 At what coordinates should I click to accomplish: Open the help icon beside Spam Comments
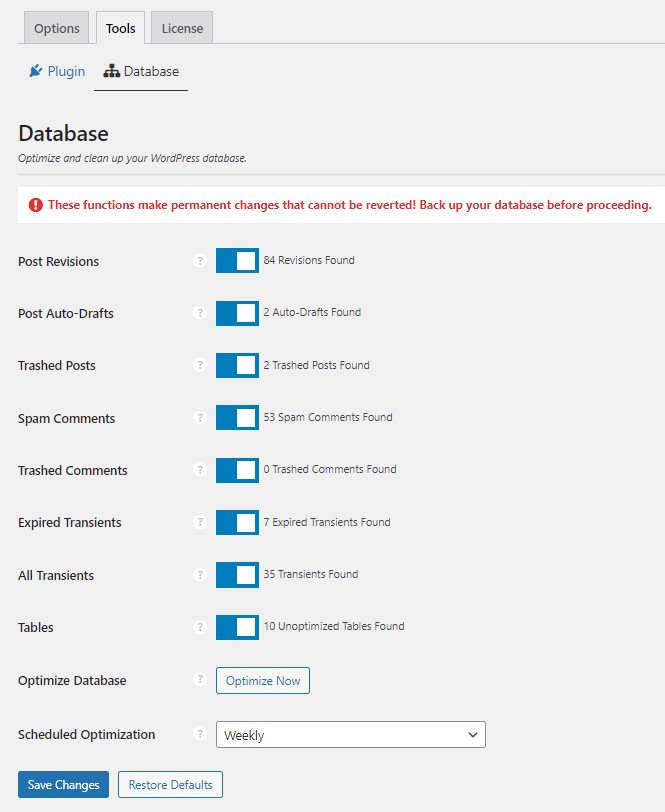coord(200,418)
